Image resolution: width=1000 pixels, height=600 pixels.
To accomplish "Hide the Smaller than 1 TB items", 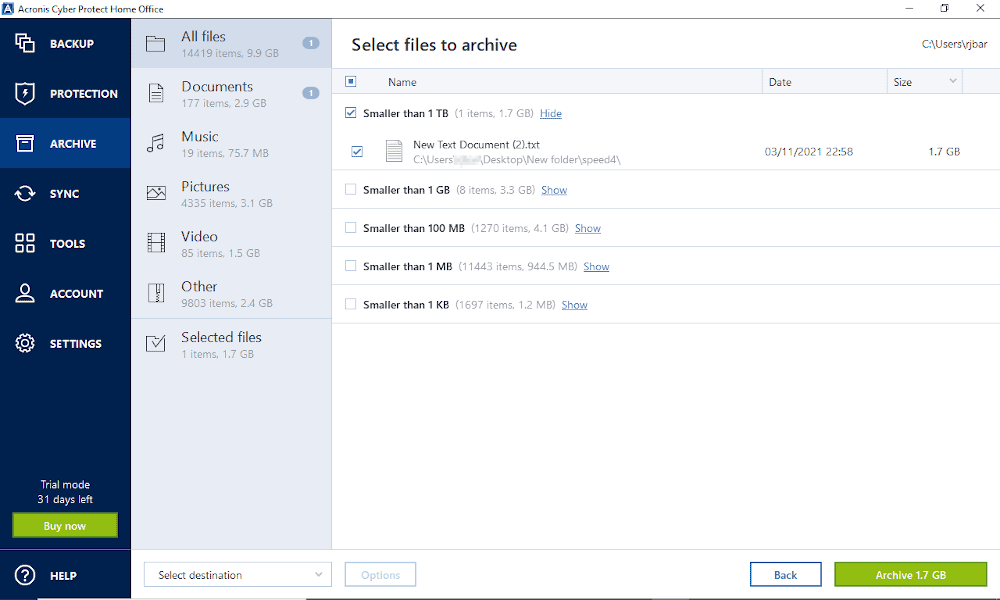I will click(x=551, y=113).
